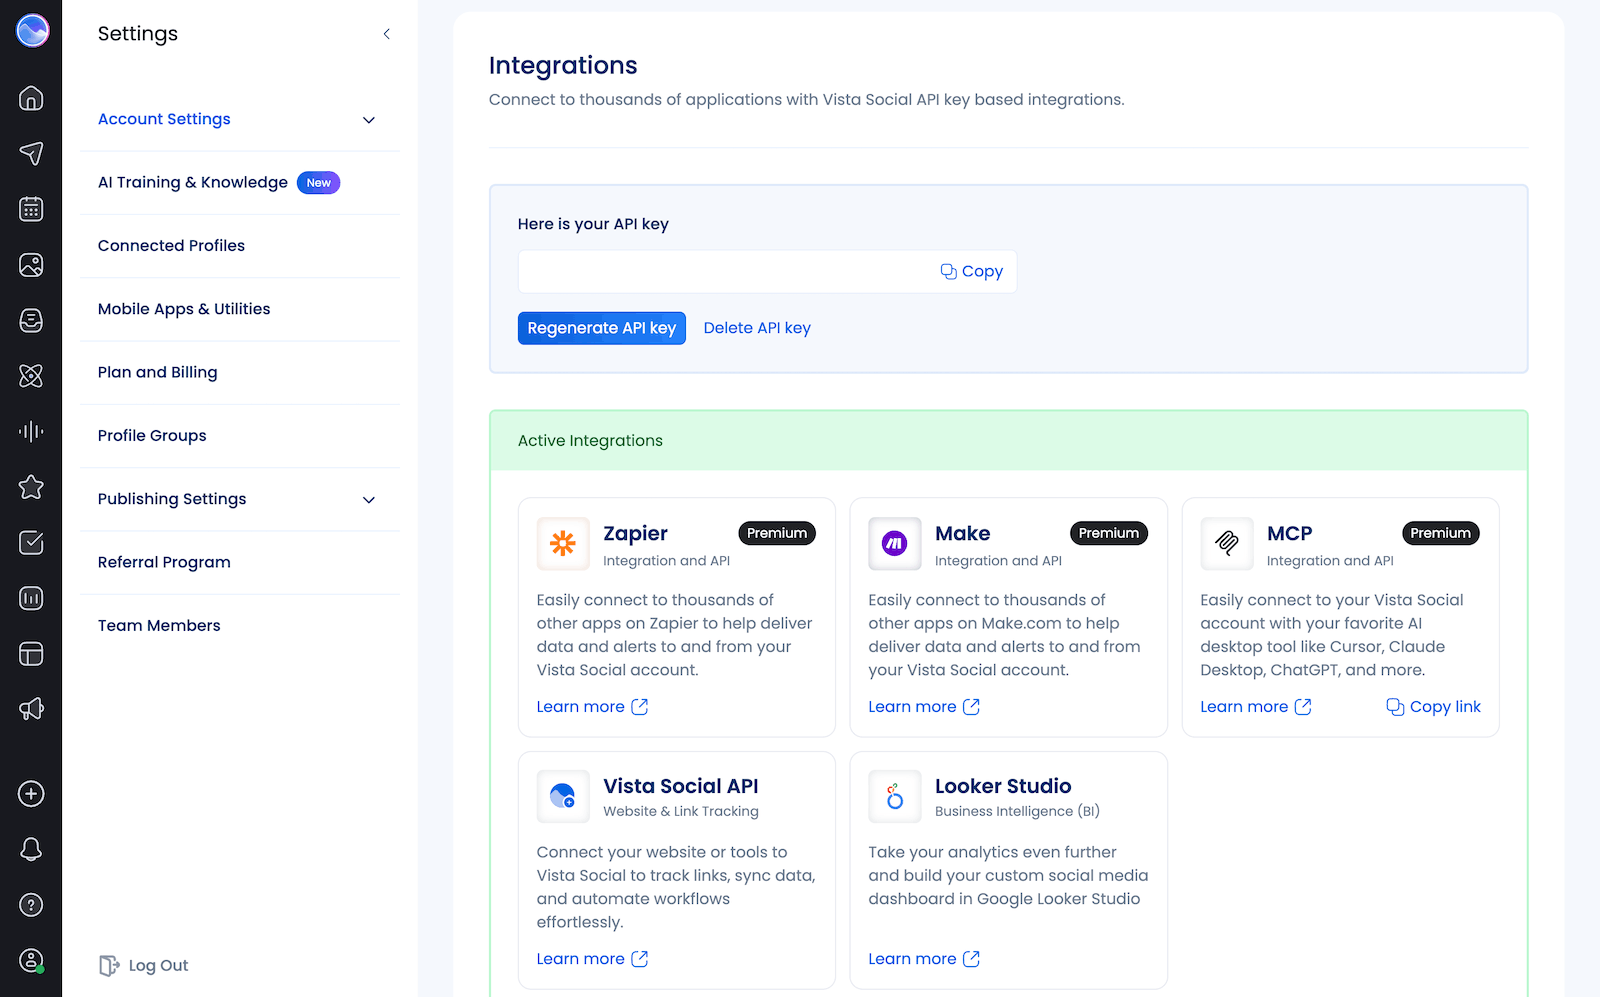Viewport: 1600px width, 997px height.
Task: Copy the API key
Action: (x=972, y=272)
